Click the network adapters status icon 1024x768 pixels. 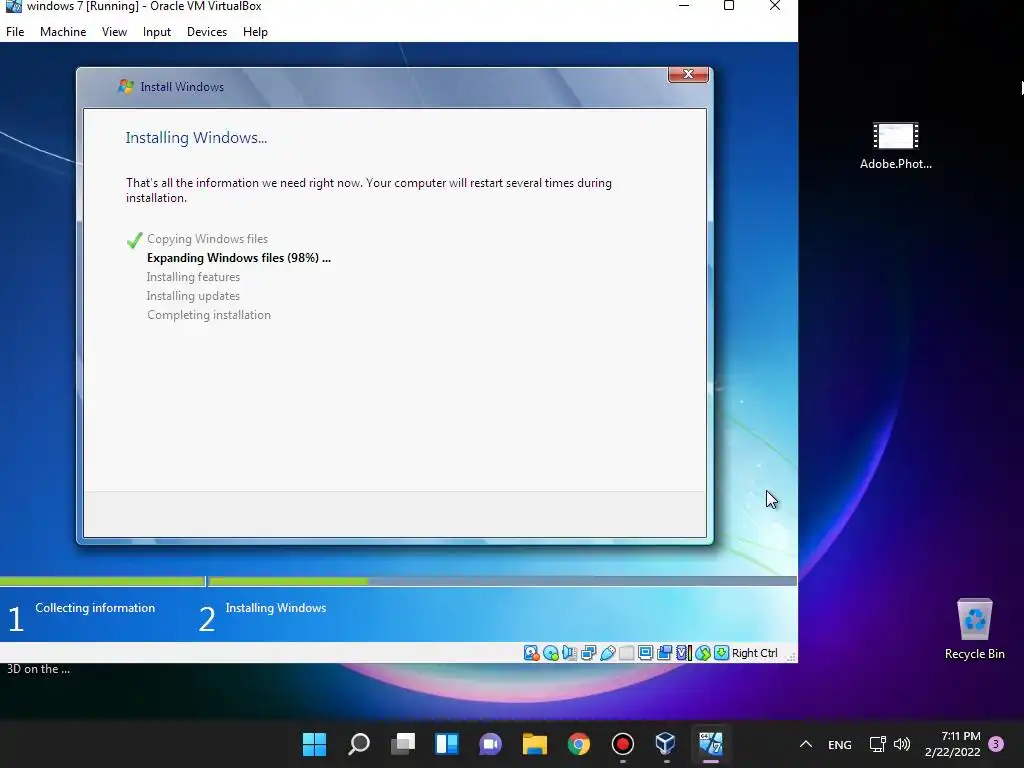tap(588, 652)
